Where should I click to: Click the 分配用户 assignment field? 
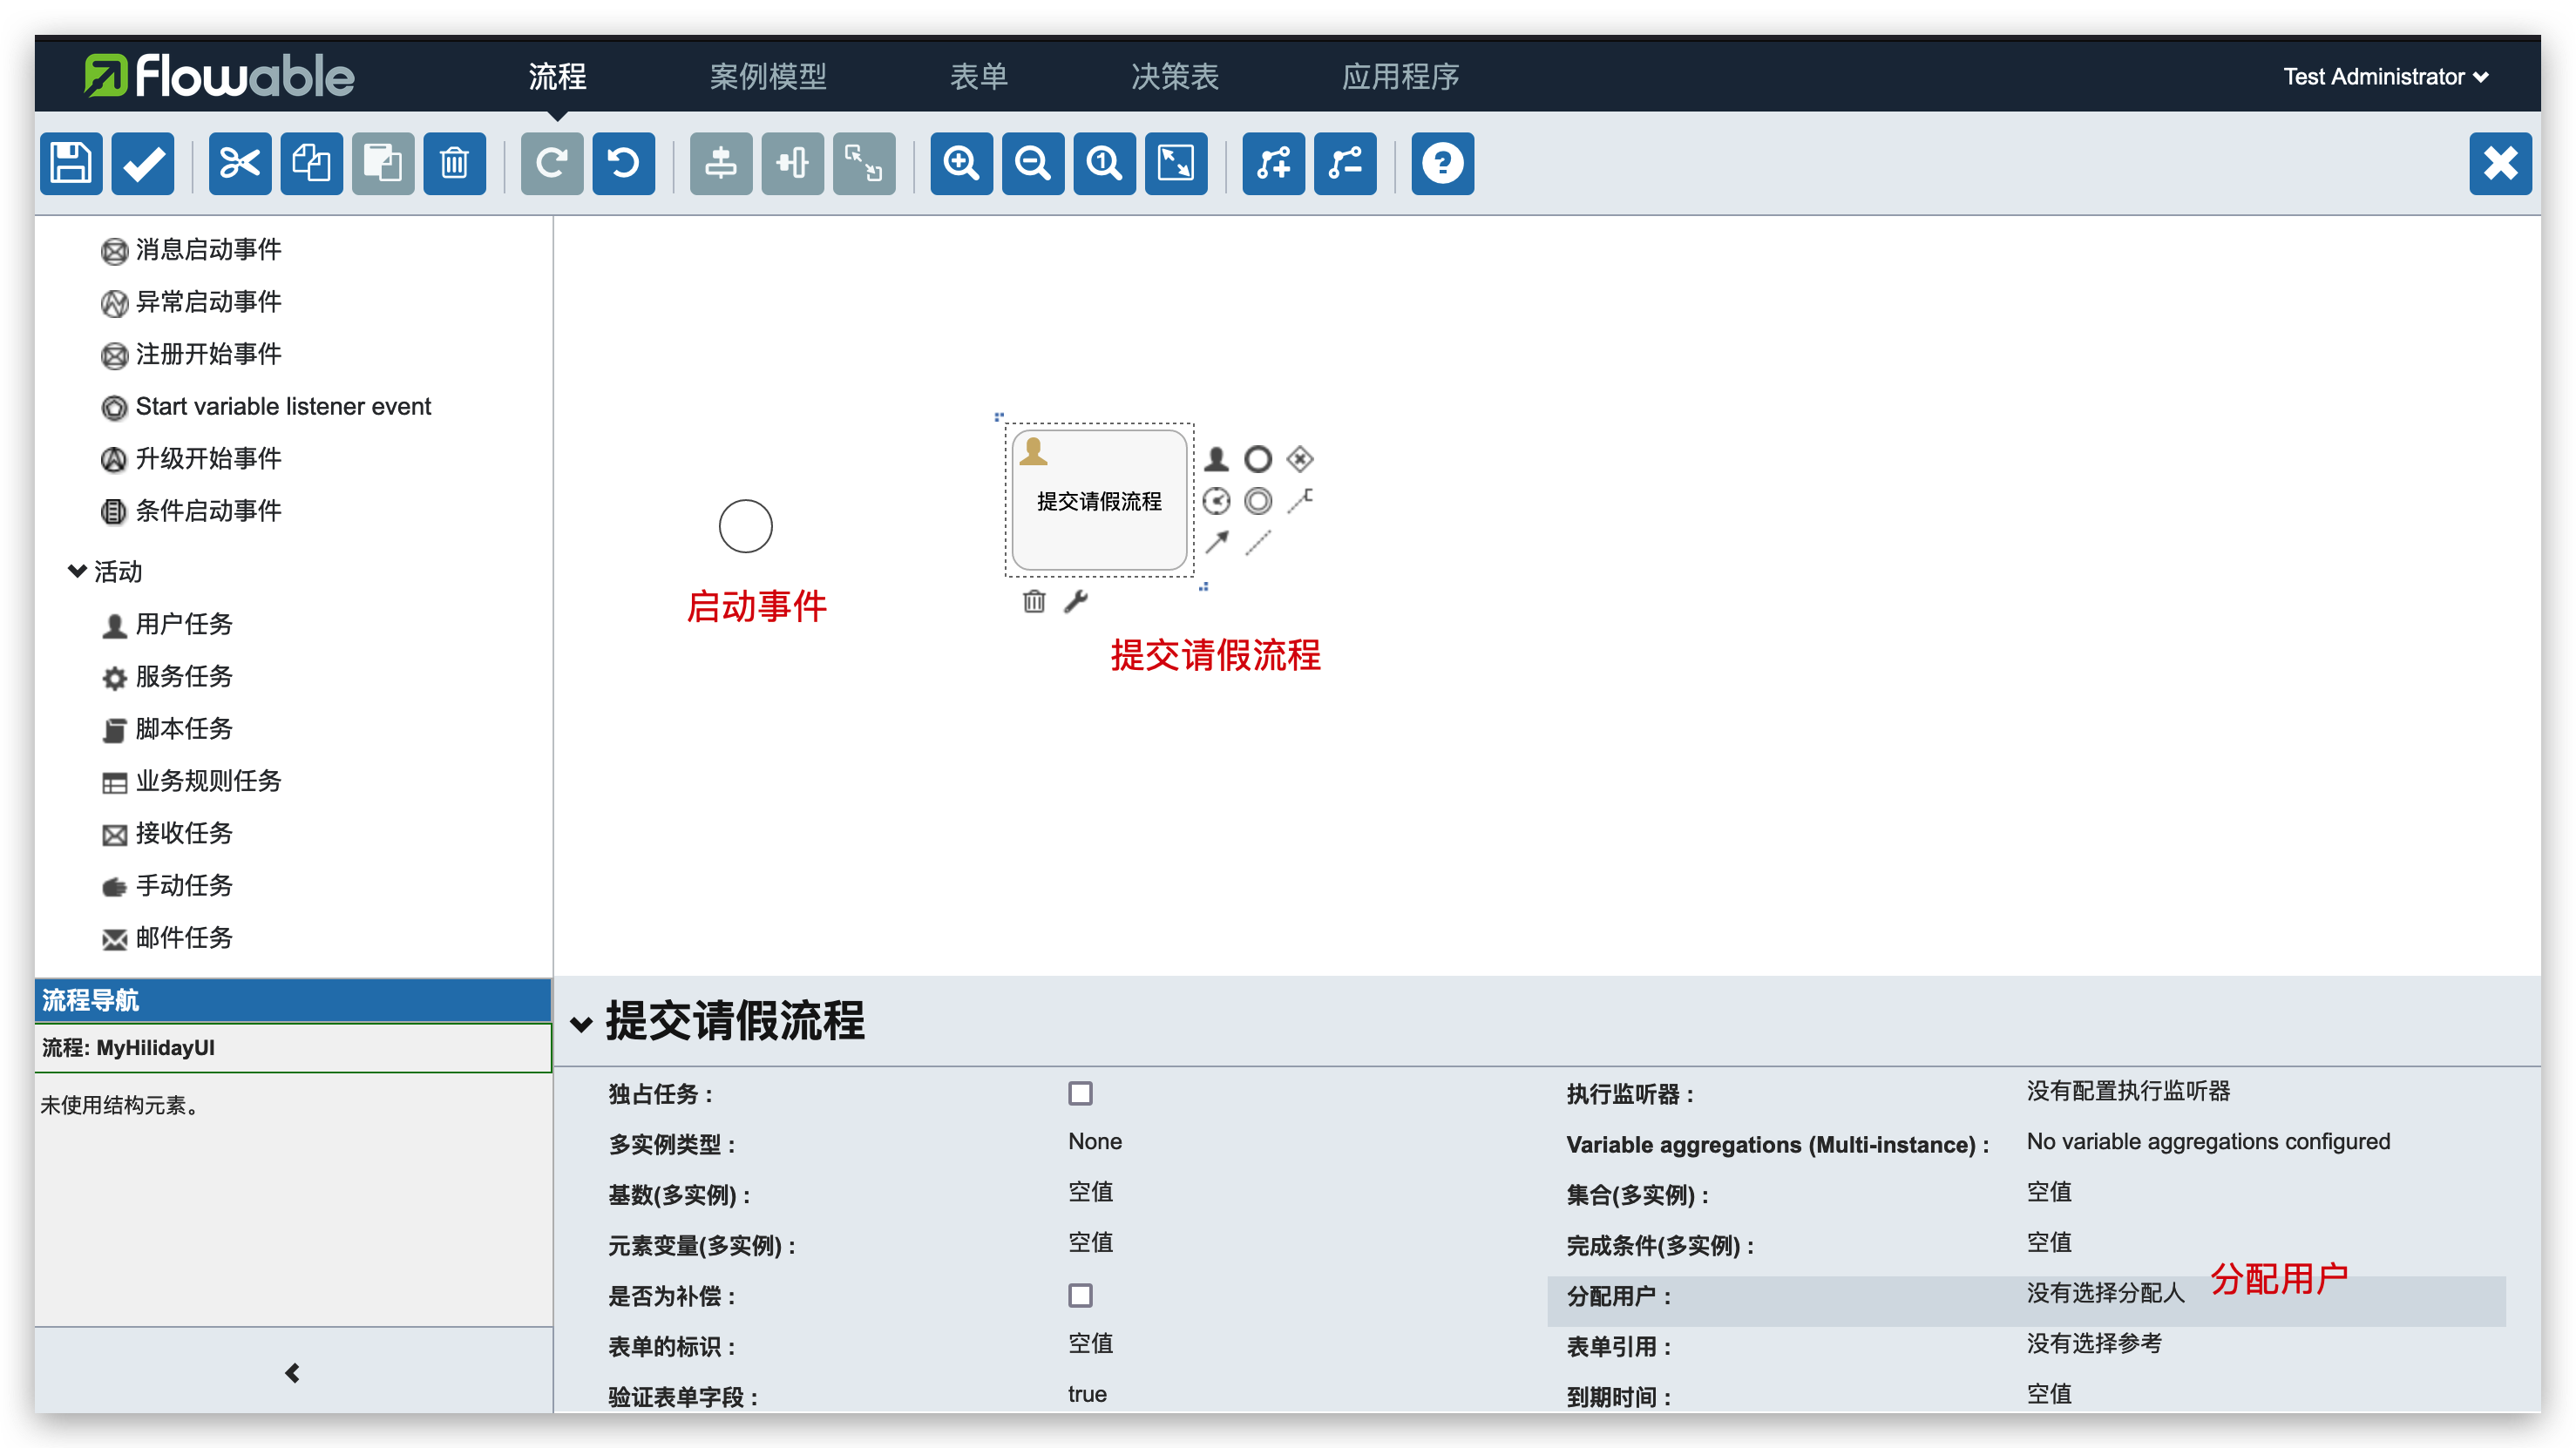[2104, 1295]
